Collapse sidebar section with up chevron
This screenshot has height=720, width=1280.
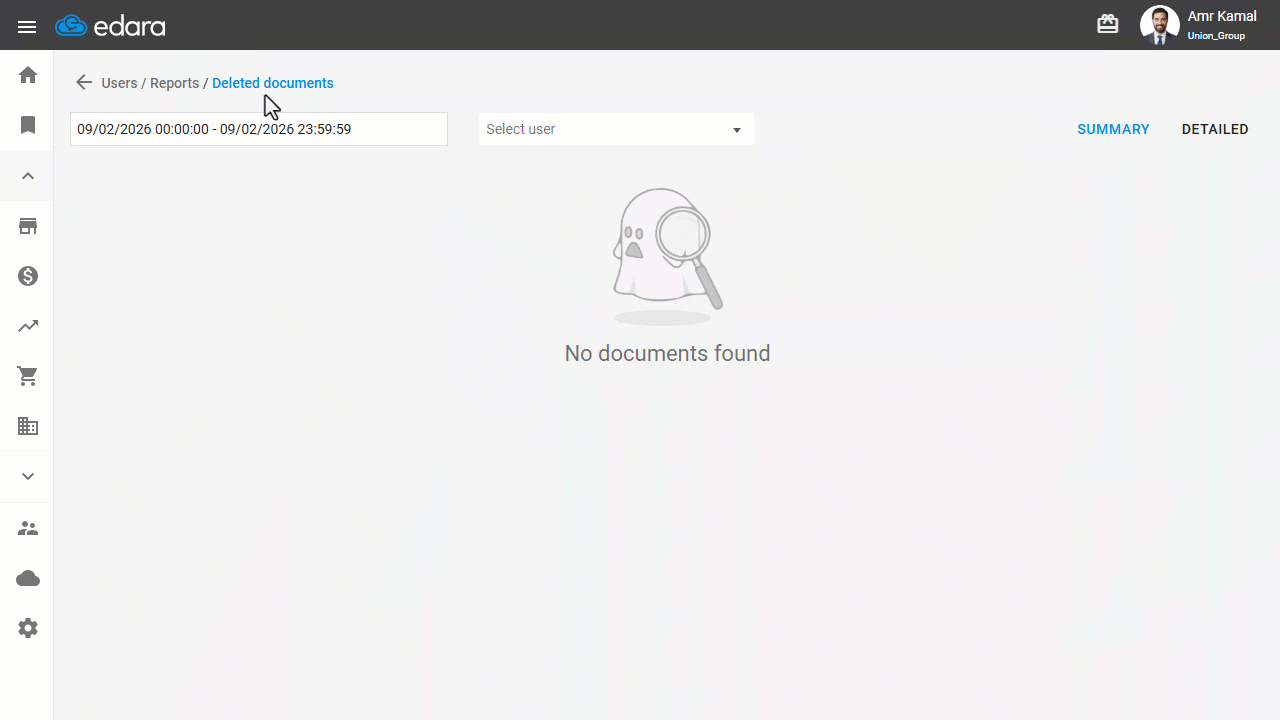click(28, 176)
